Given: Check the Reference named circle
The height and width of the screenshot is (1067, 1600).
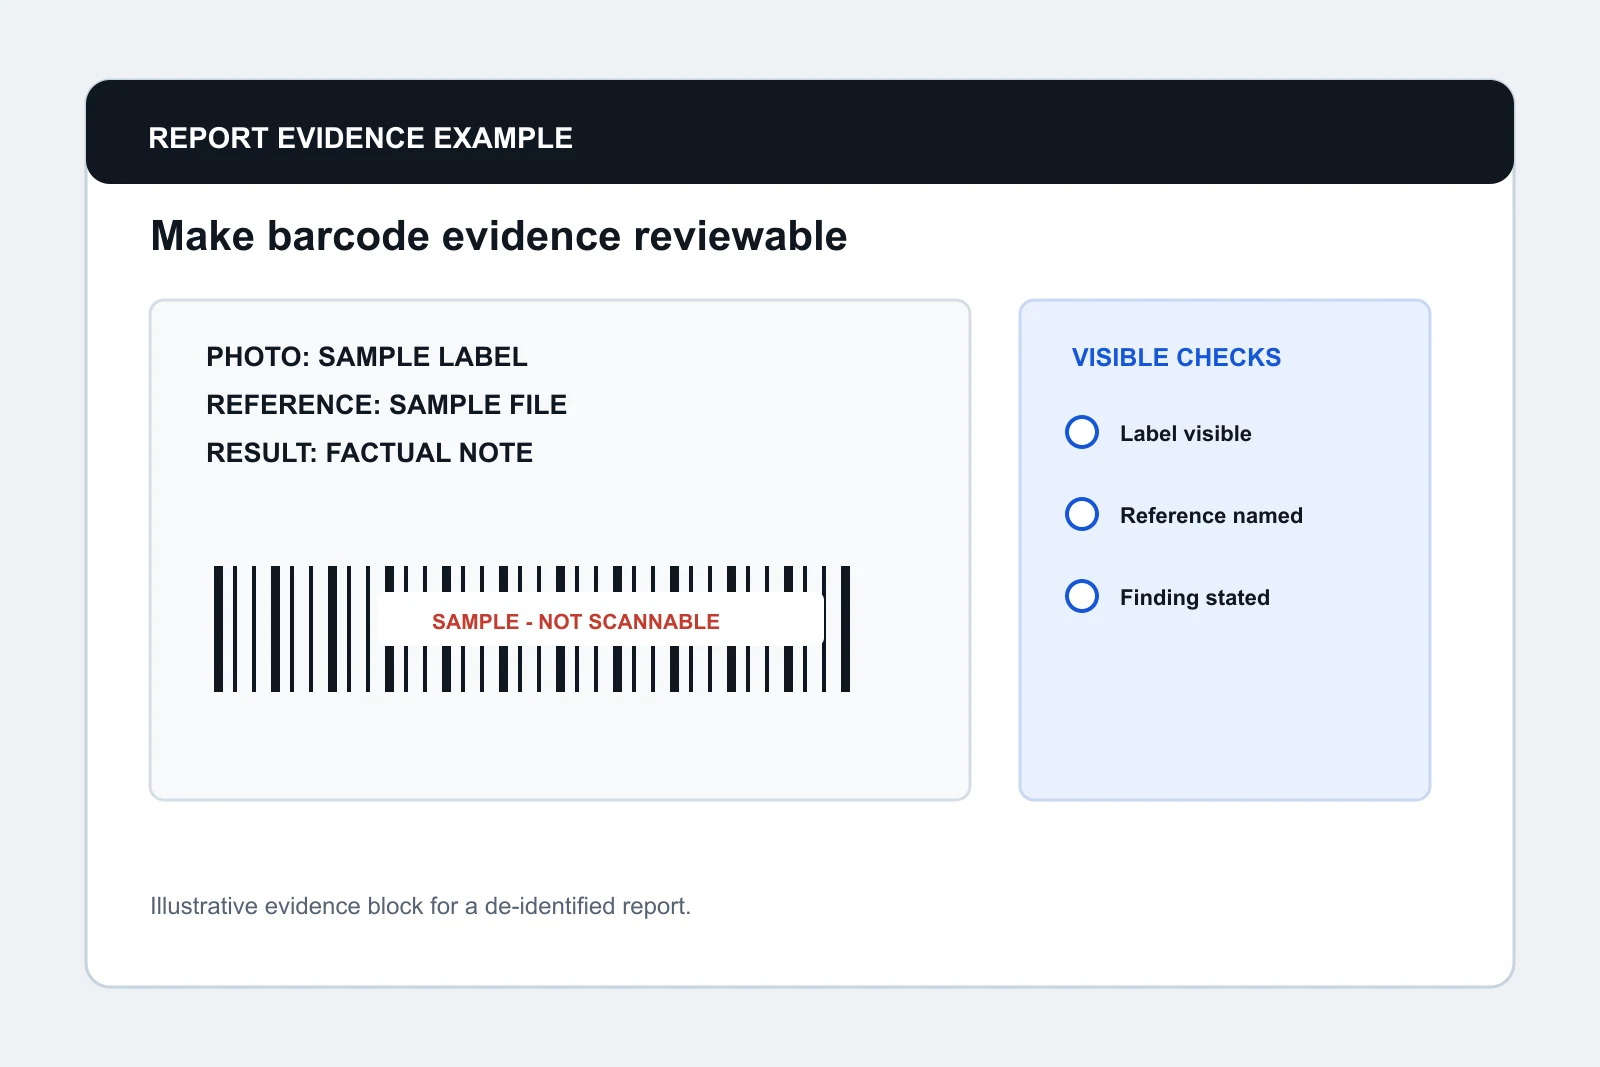Looking at the screenshot, I should pos(1082,514).
